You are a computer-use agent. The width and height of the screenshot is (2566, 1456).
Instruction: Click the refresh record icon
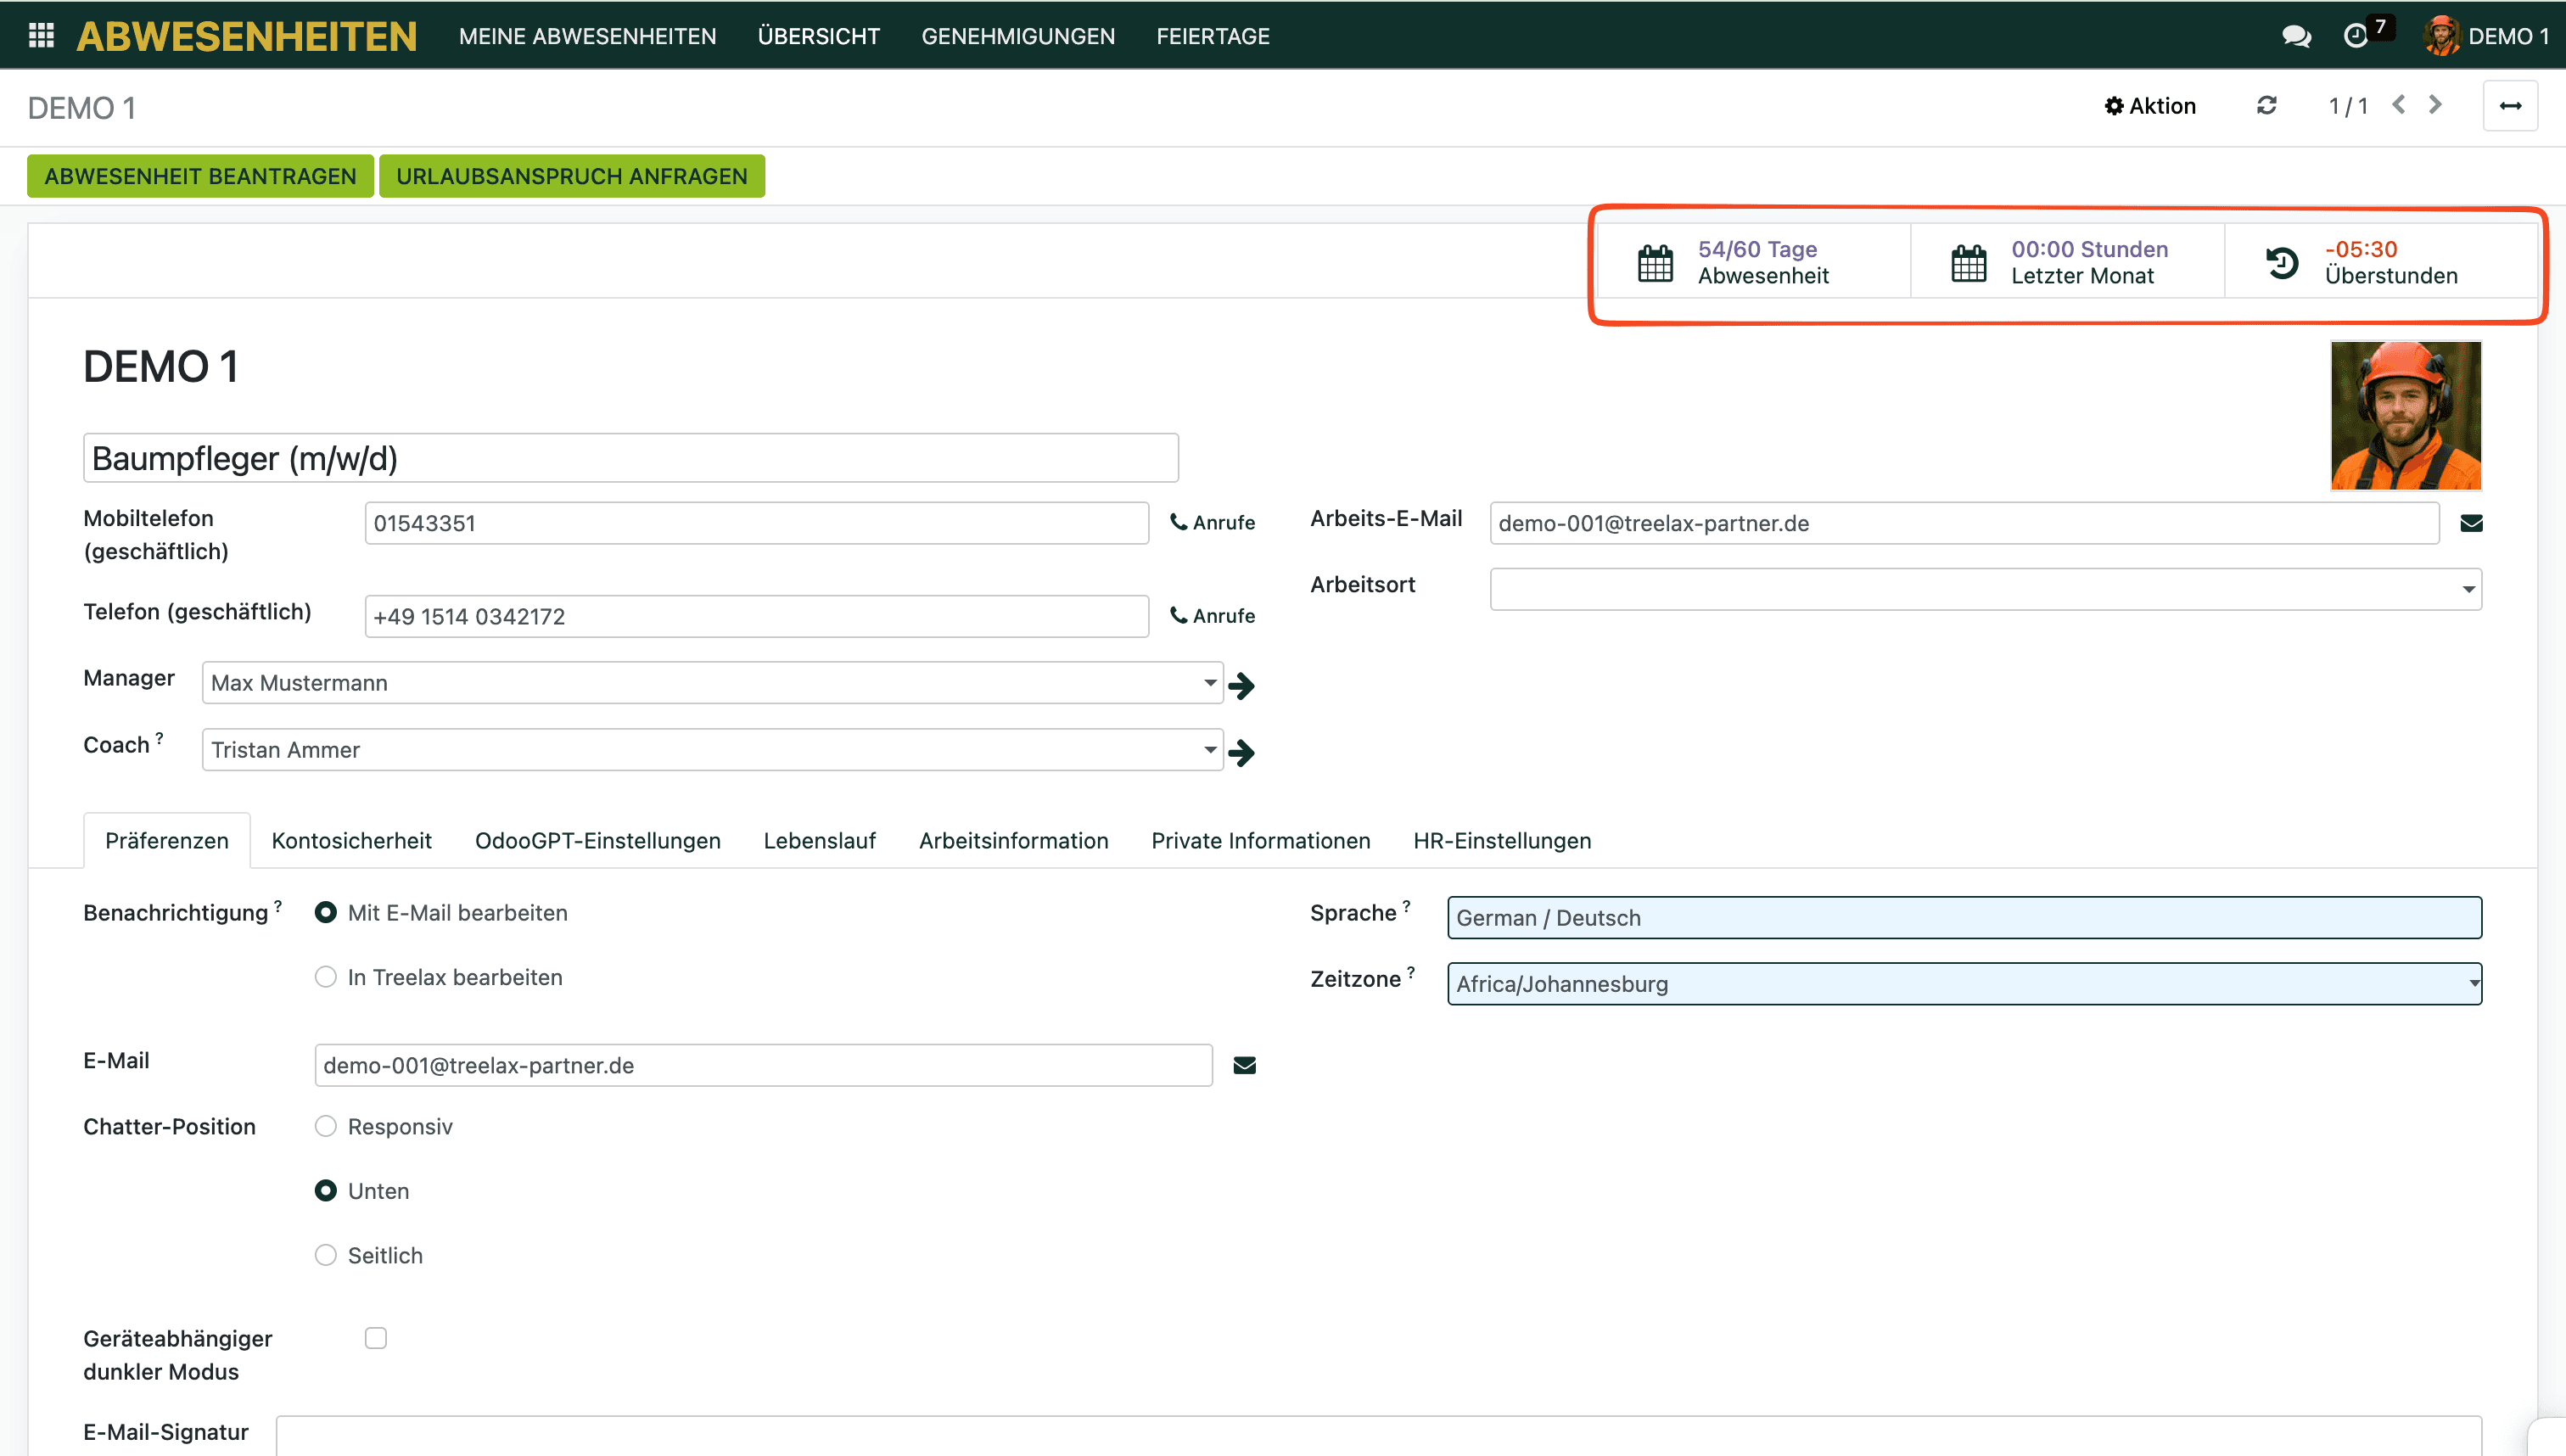(2267, 106)
